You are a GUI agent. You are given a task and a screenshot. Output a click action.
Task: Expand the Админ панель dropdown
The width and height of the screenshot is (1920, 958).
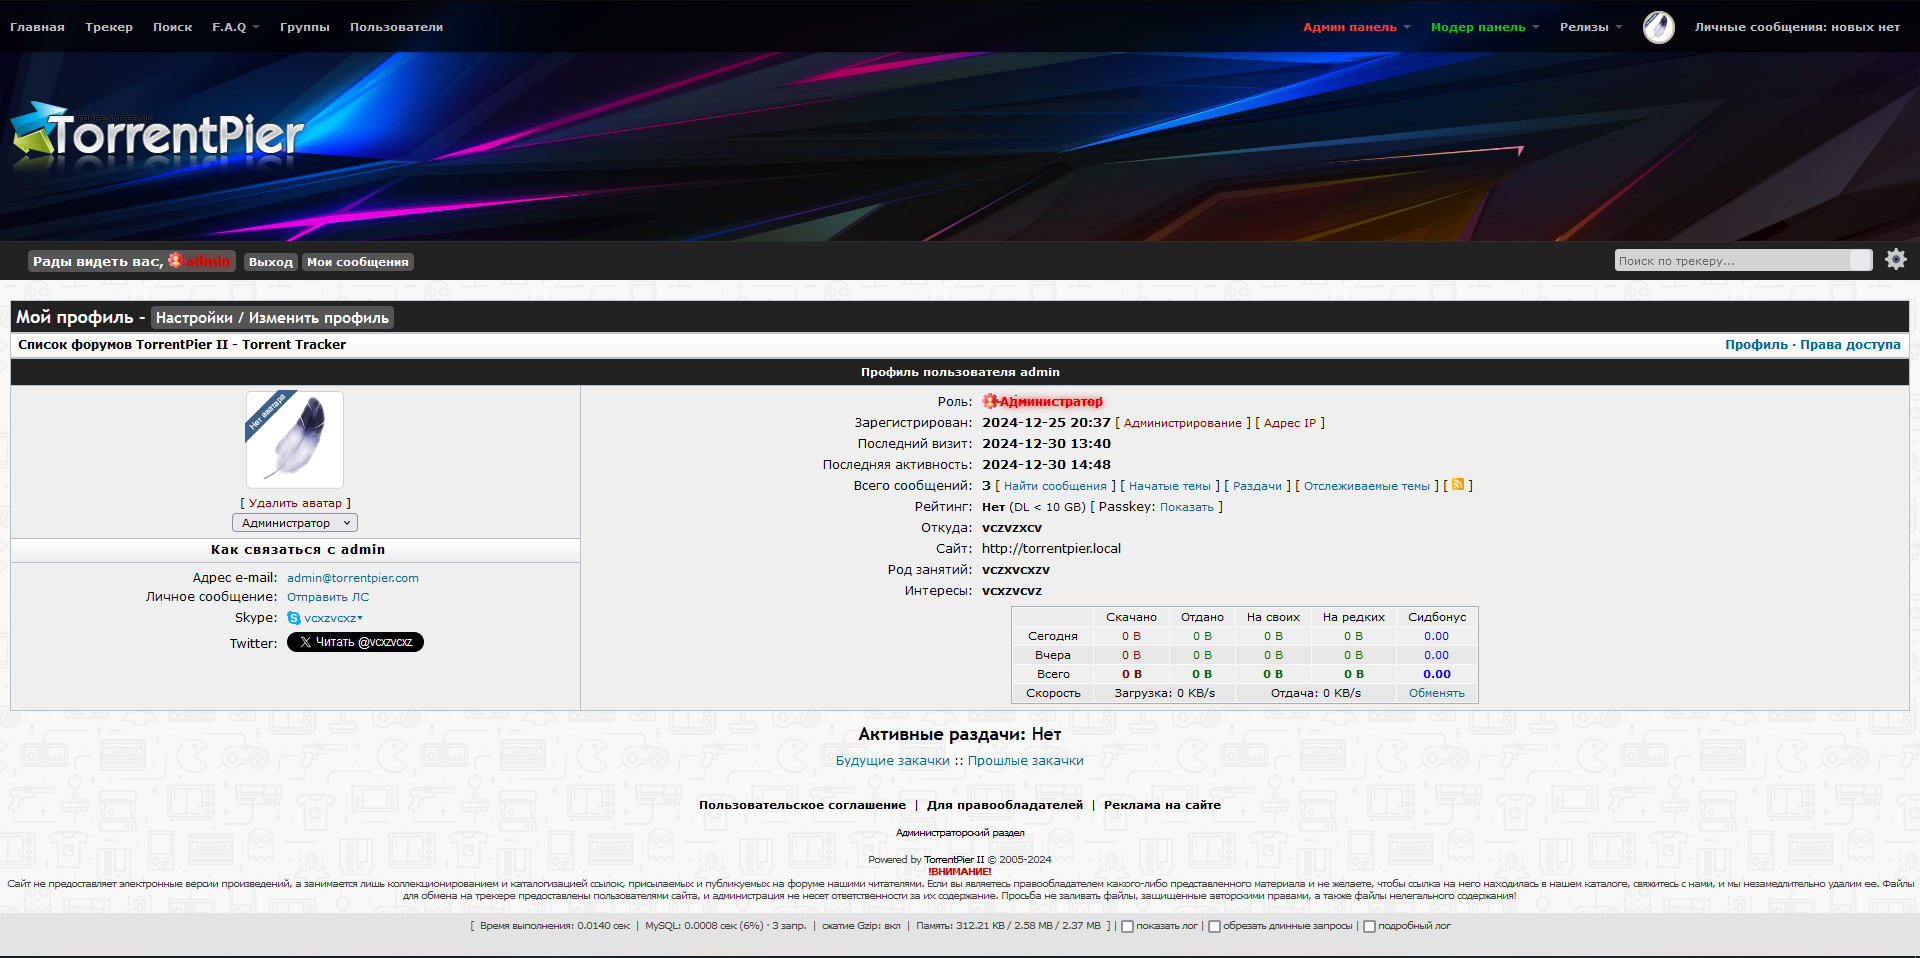click(x=1355, y=27)
